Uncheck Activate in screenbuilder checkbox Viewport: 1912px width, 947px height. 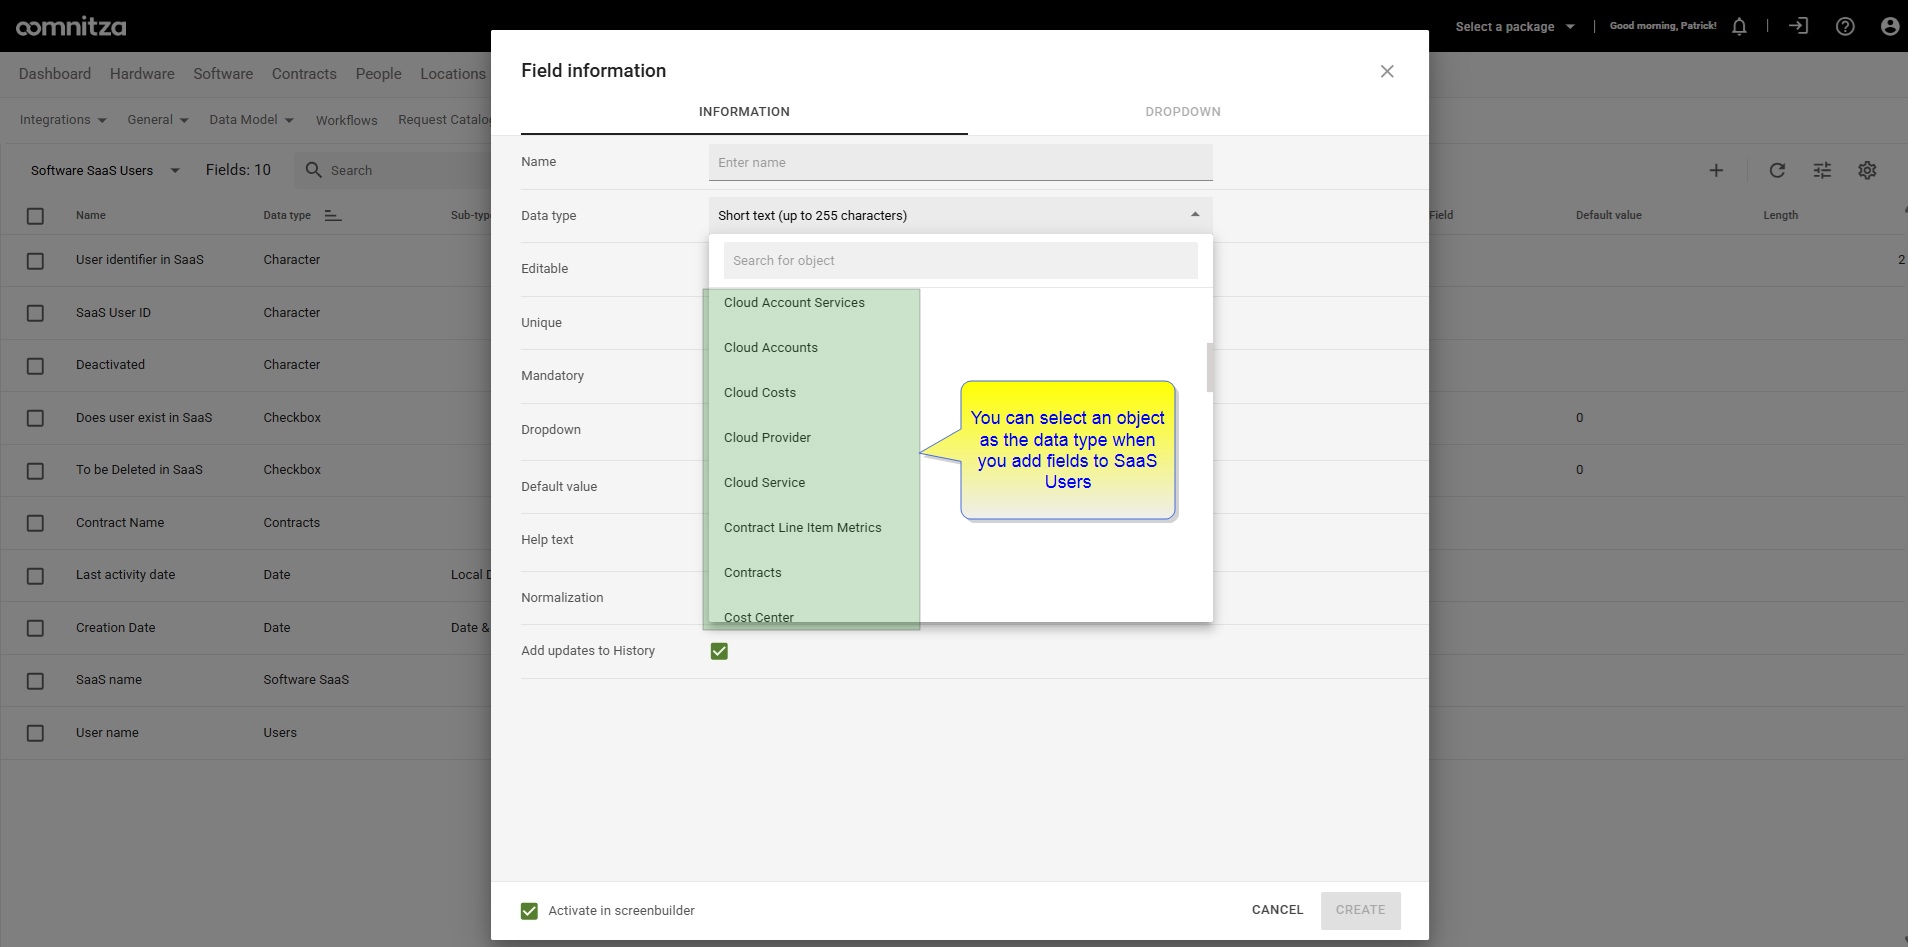tap(529, 911)
